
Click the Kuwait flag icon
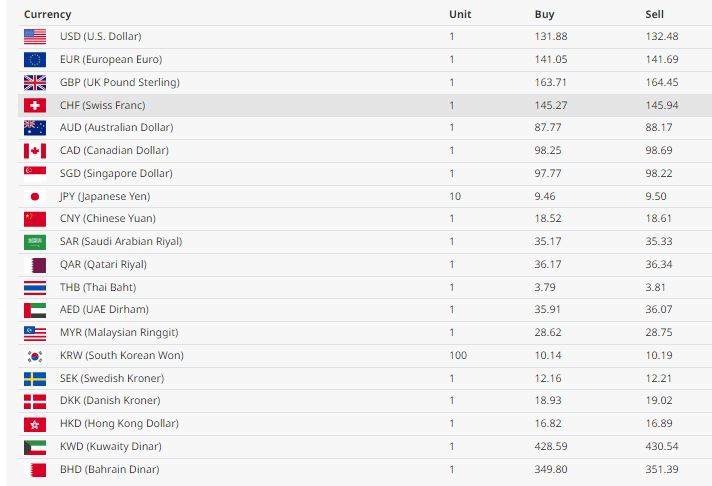35,447
